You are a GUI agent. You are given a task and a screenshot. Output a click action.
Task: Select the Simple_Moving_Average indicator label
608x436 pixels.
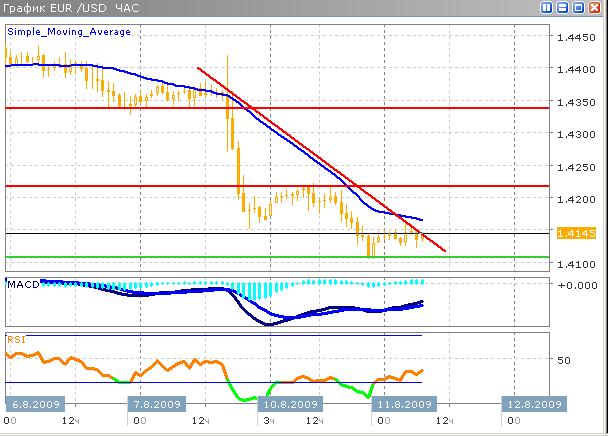coord(69,31)
